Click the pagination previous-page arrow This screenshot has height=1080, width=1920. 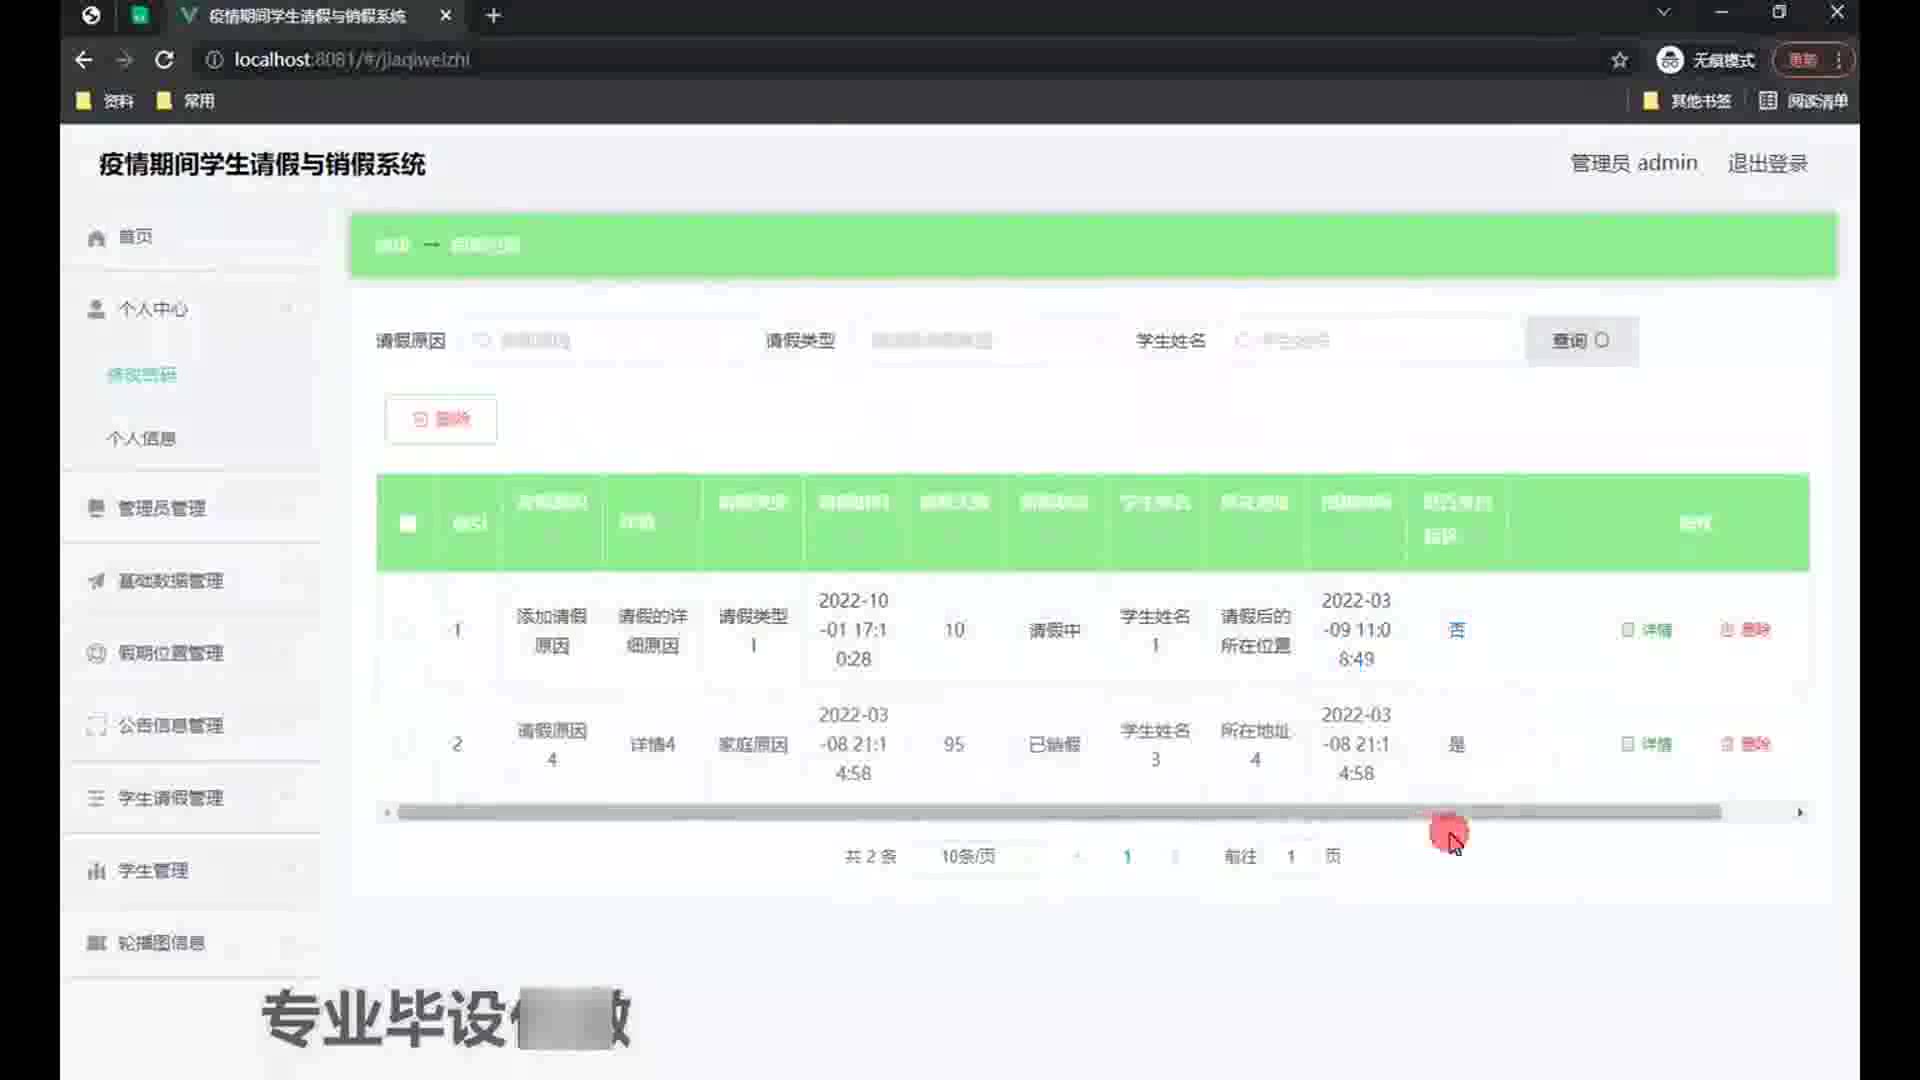click(x=1078, y=856)
